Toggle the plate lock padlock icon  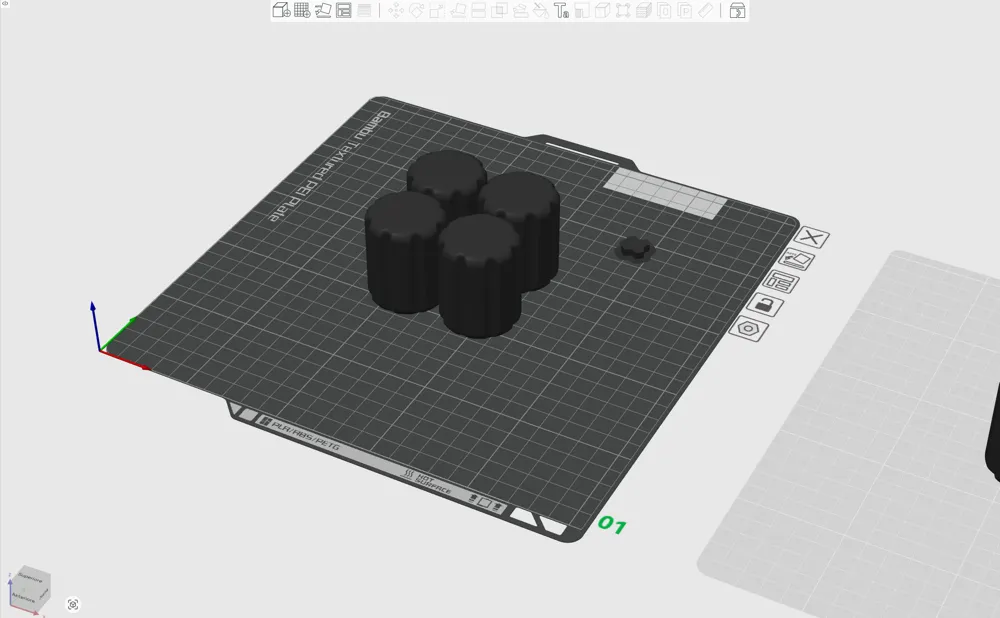[x=765, y=304]
